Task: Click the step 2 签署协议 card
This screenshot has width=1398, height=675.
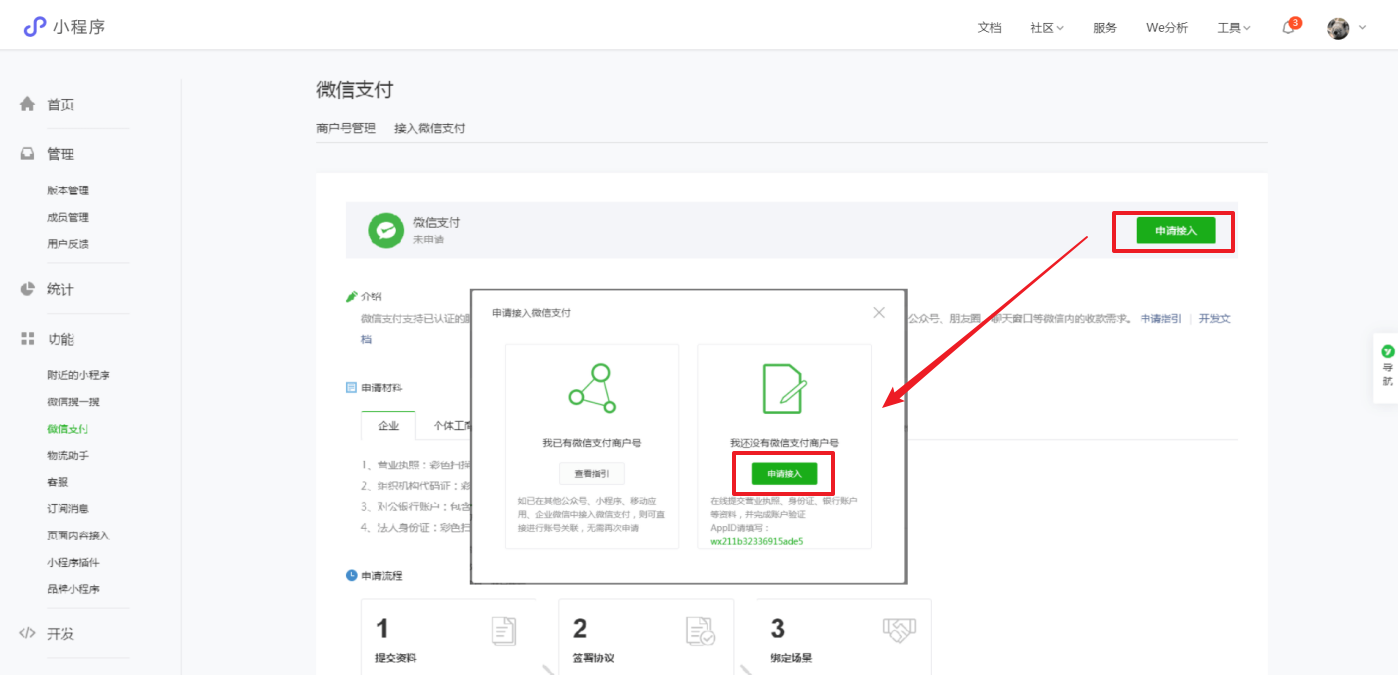Action: [x=646, y=637]
